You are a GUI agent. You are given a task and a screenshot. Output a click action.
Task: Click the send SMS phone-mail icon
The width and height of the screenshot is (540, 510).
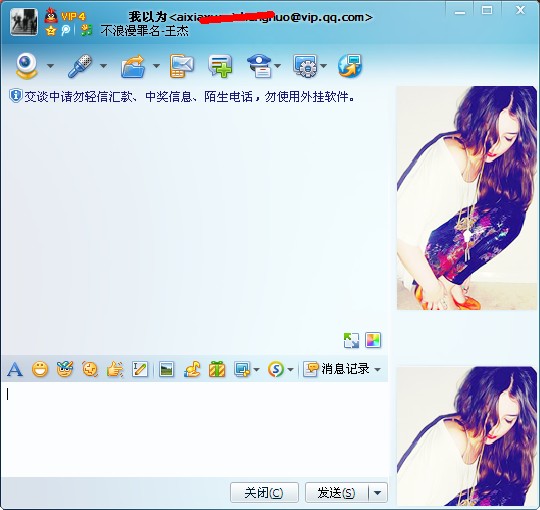point(181,66)
